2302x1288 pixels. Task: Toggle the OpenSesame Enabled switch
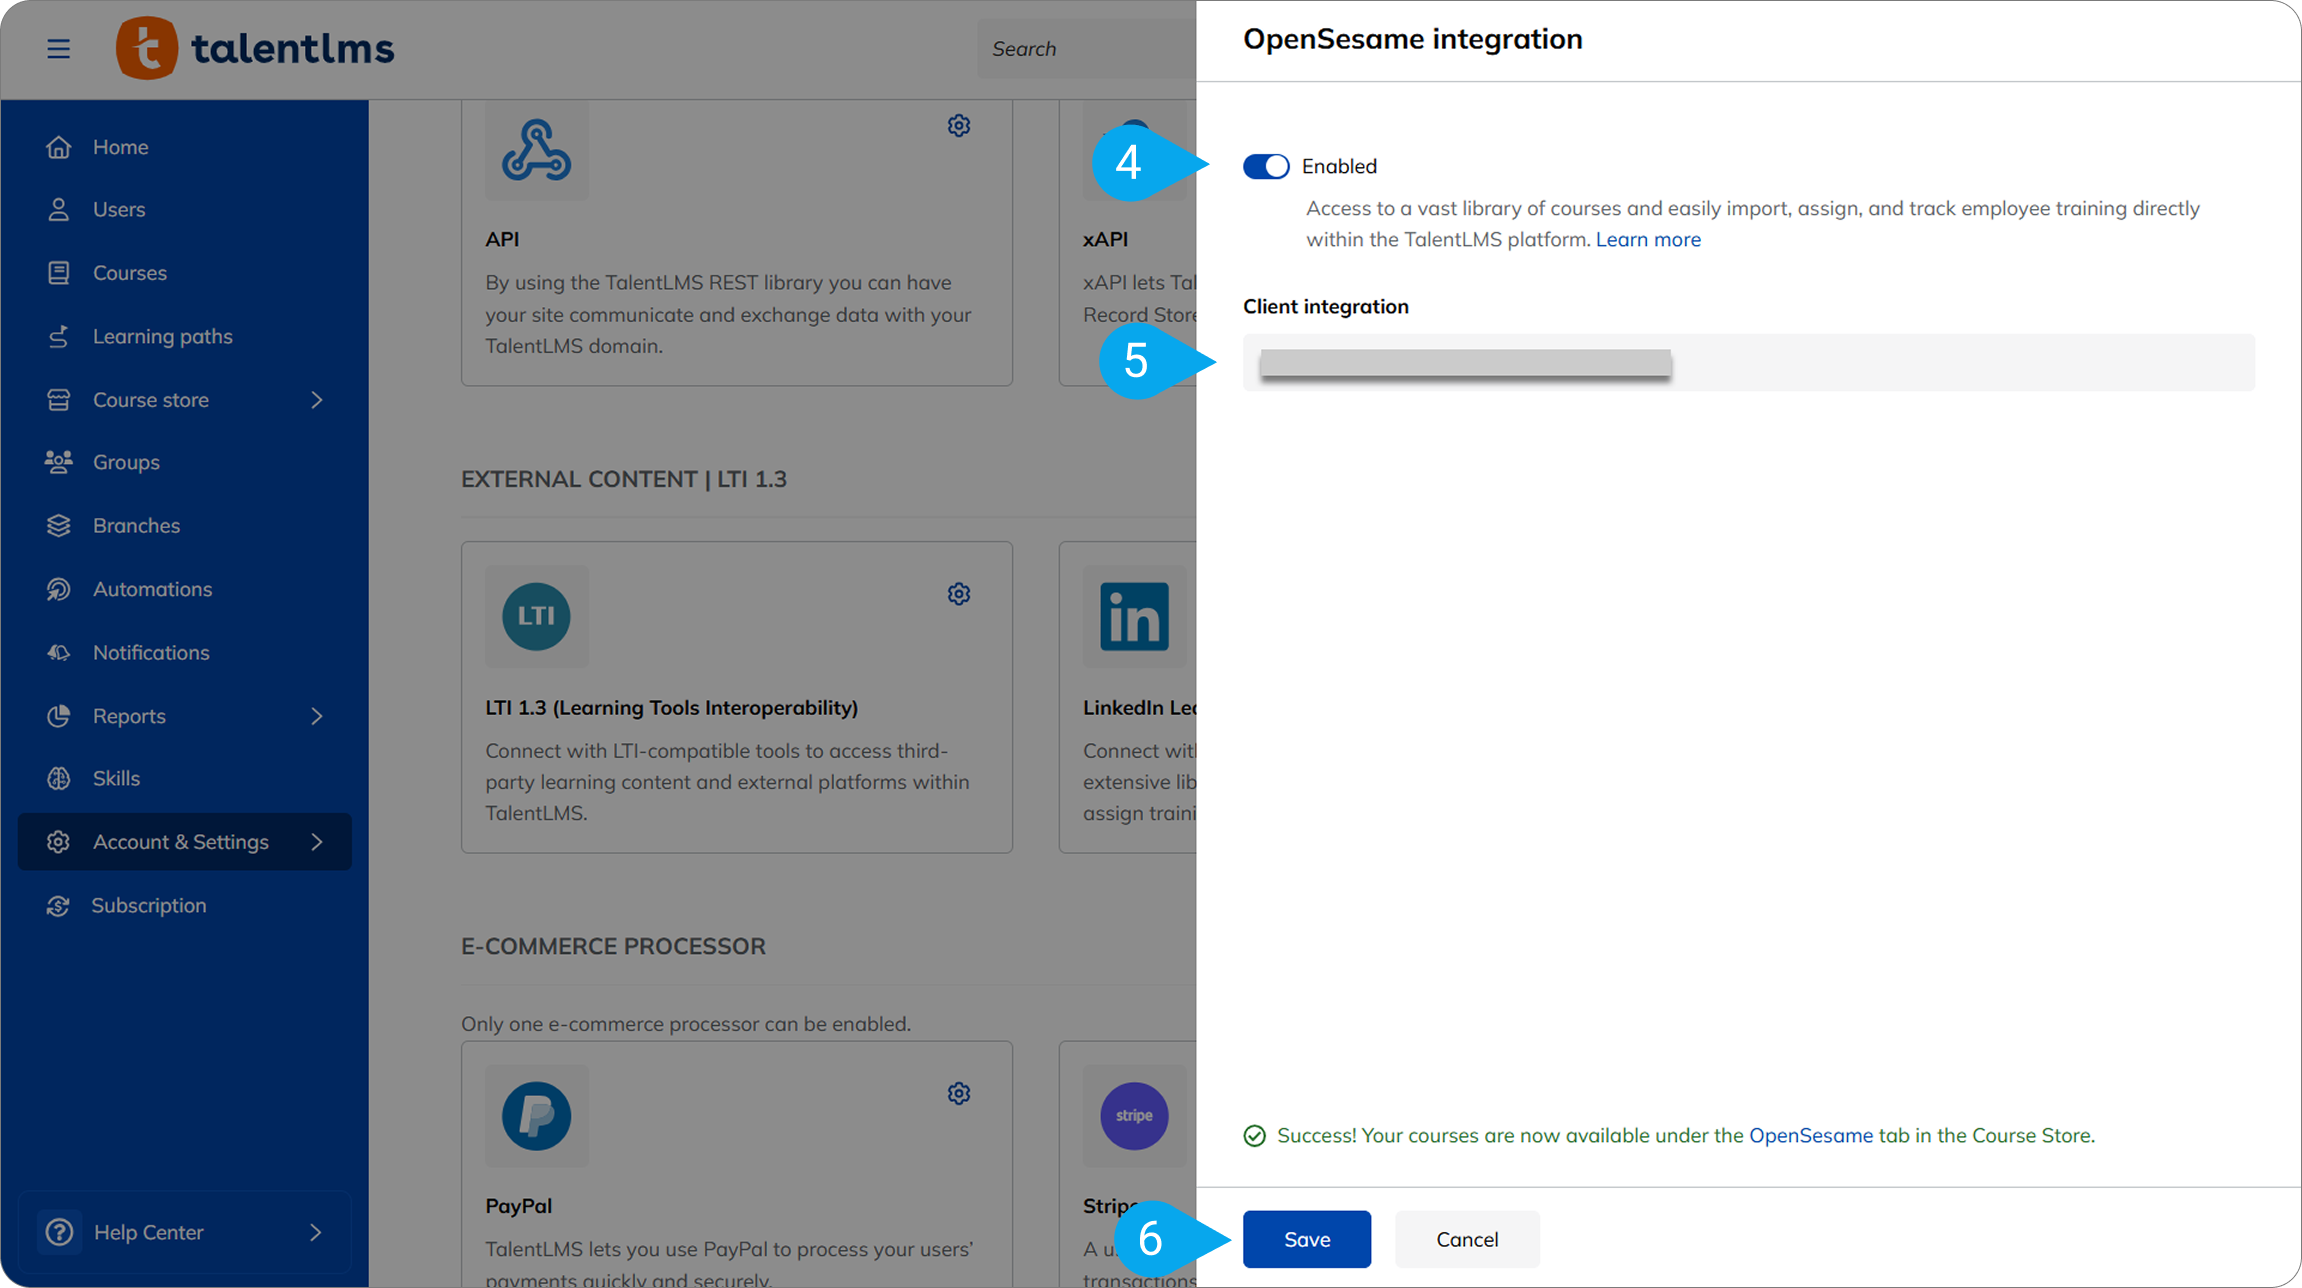1265,166
